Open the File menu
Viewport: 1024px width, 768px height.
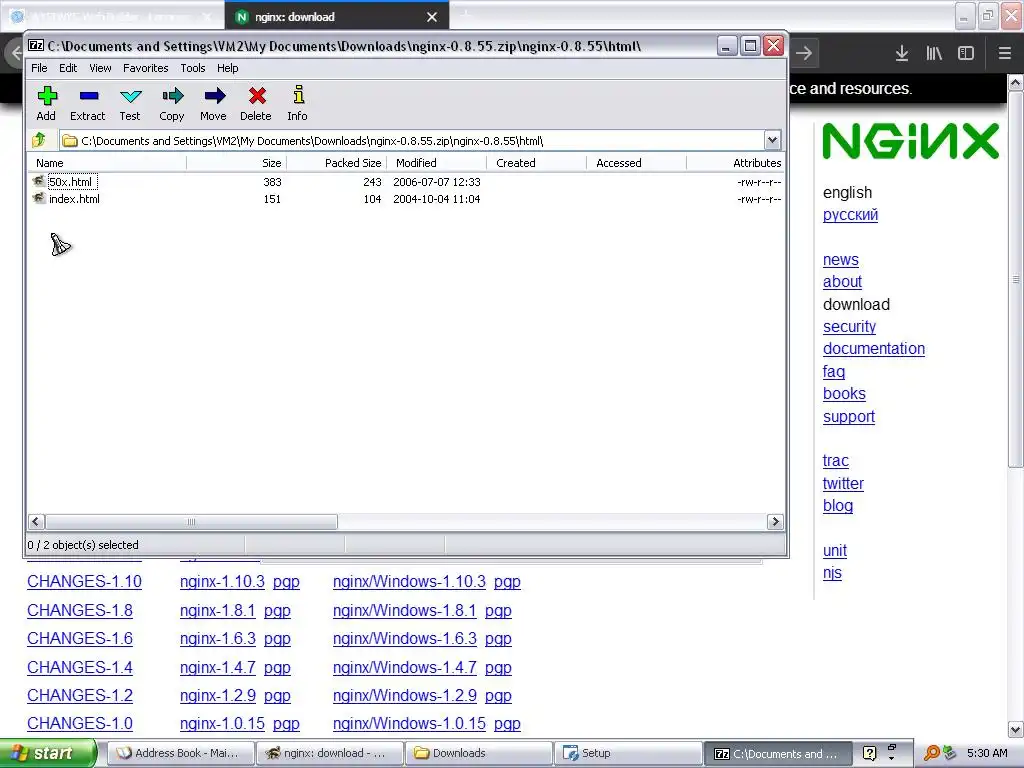[39, 68]
